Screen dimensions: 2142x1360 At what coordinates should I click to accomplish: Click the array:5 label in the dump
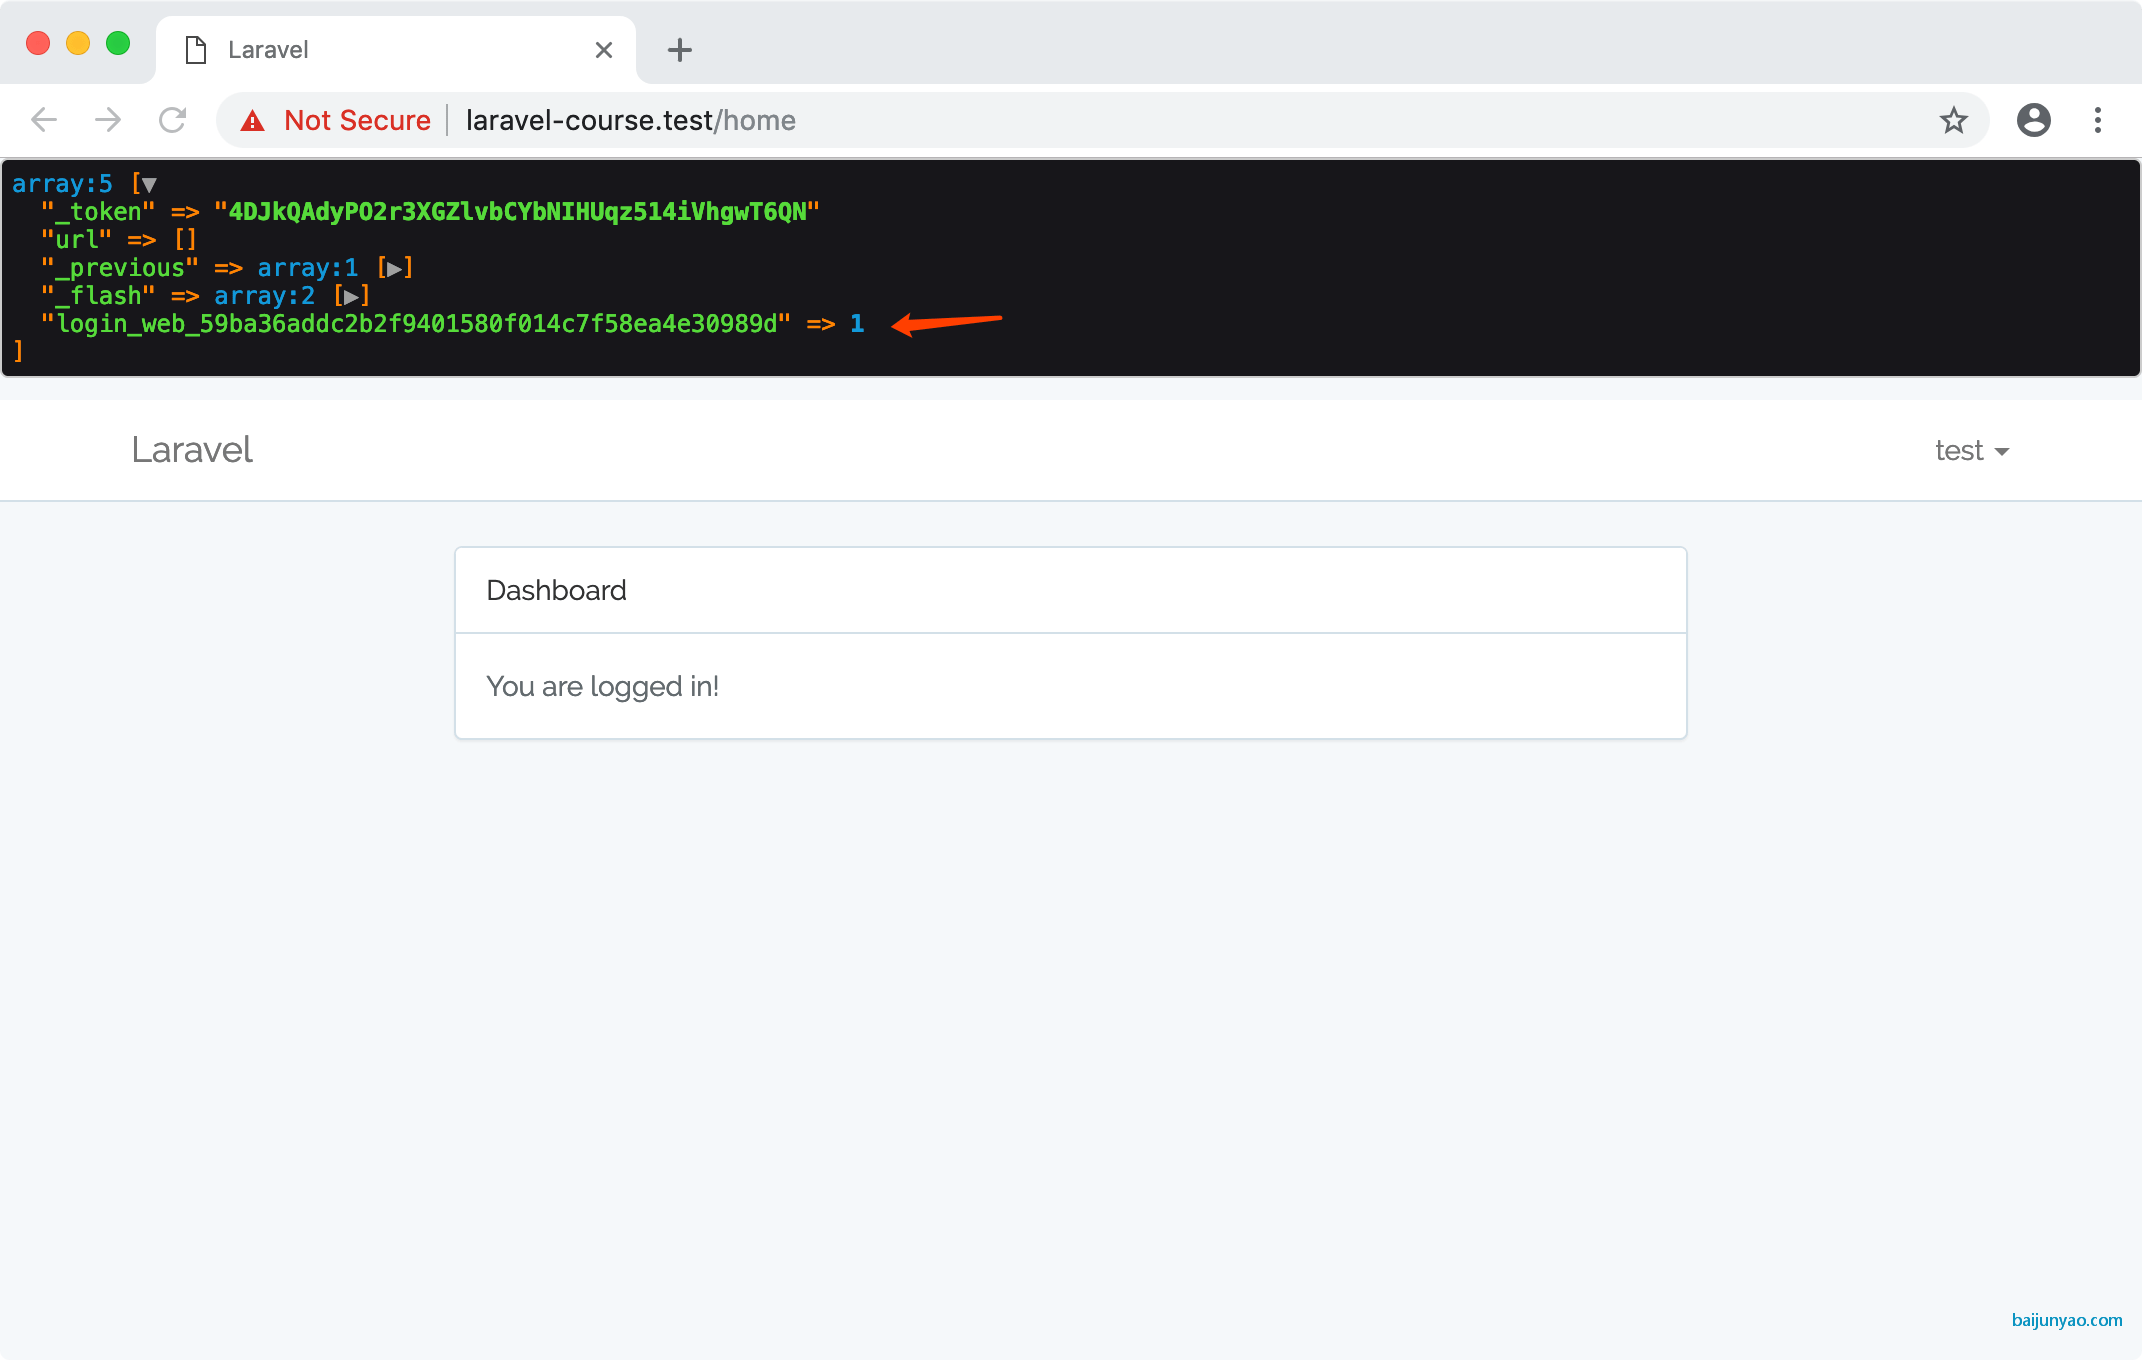(x=62, y=184)
